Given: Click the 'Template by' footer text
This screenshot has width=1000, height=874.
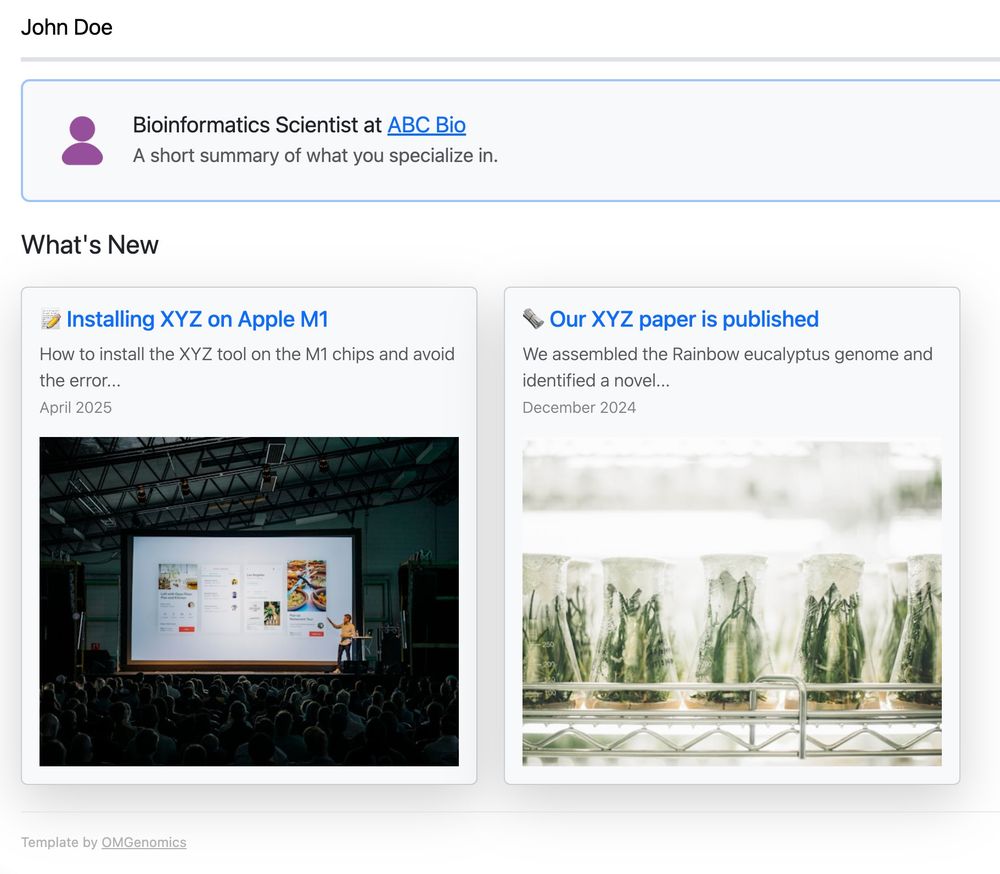Looking at the screenshot, I should (x=59, y=842).
